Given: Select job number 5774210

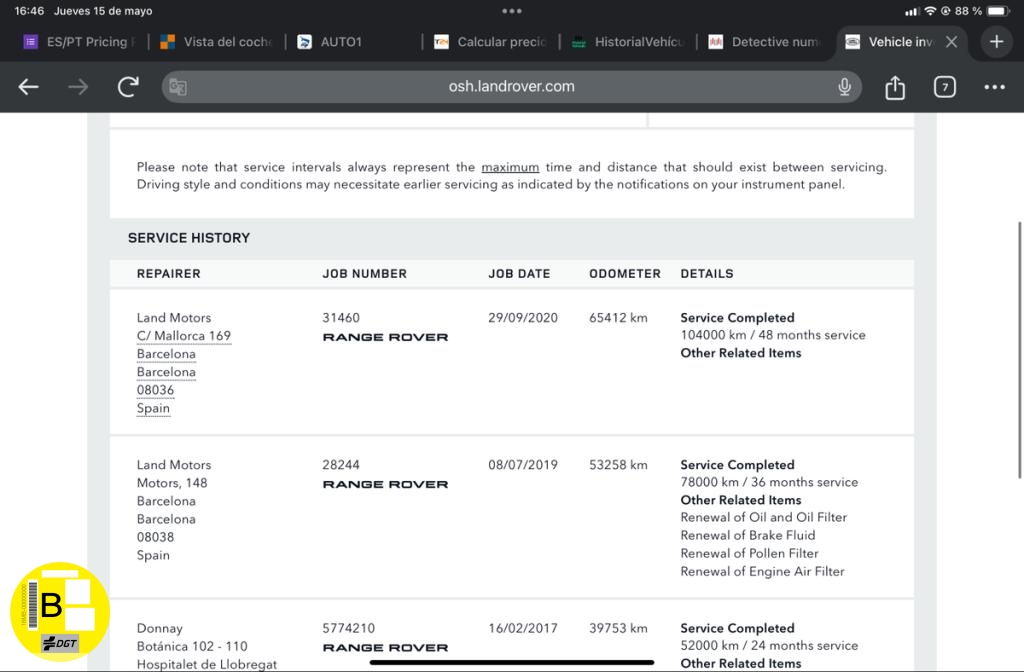Looking at the screenshot, I should pos(349,628).
